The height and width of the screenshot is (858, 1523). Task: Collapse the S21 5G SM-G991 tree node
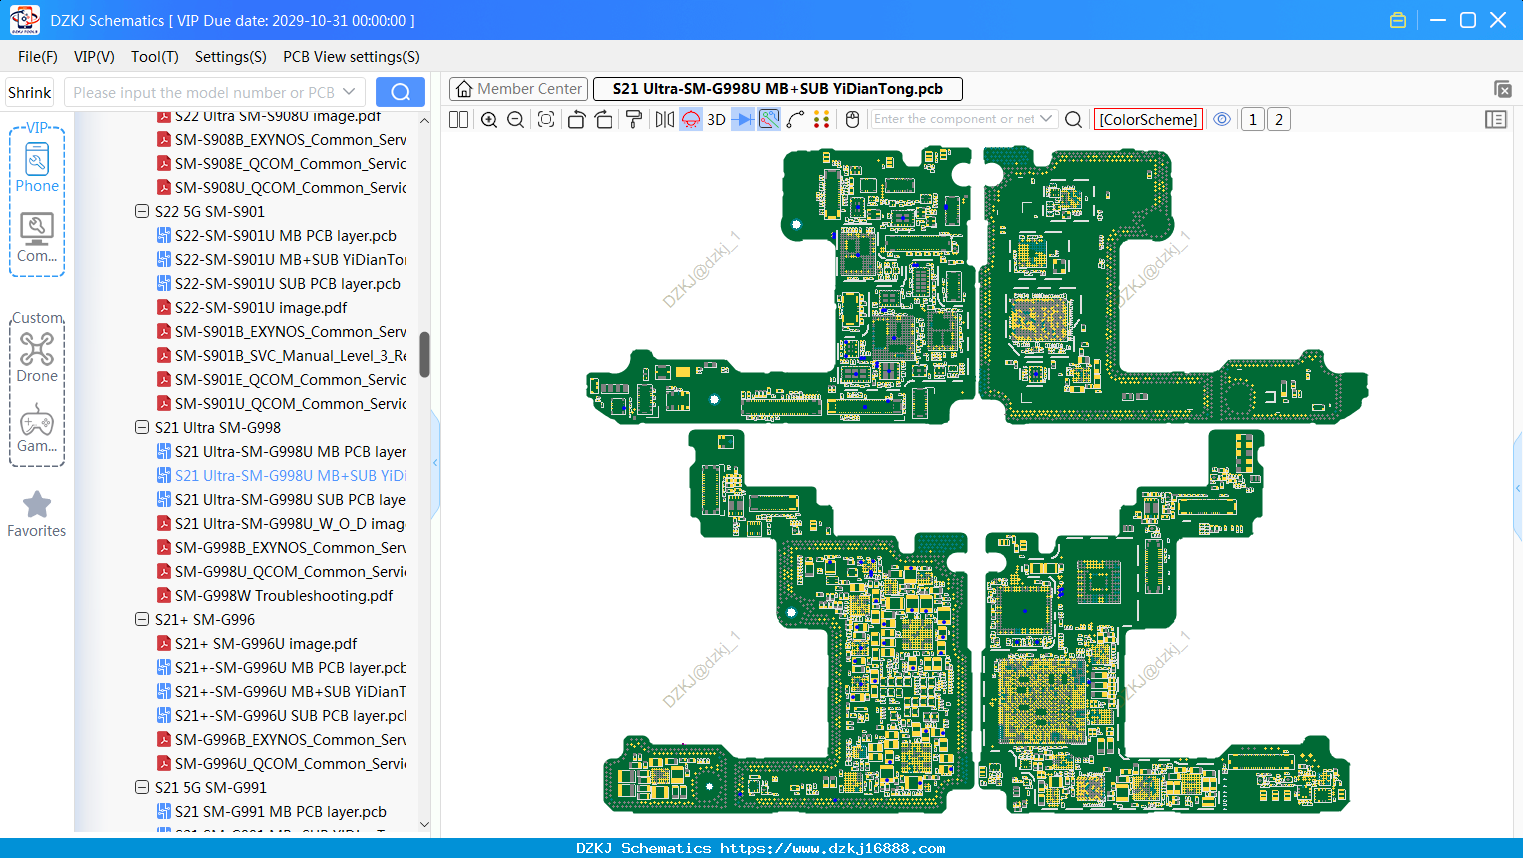pyautogui.click(x=142, y=788)
